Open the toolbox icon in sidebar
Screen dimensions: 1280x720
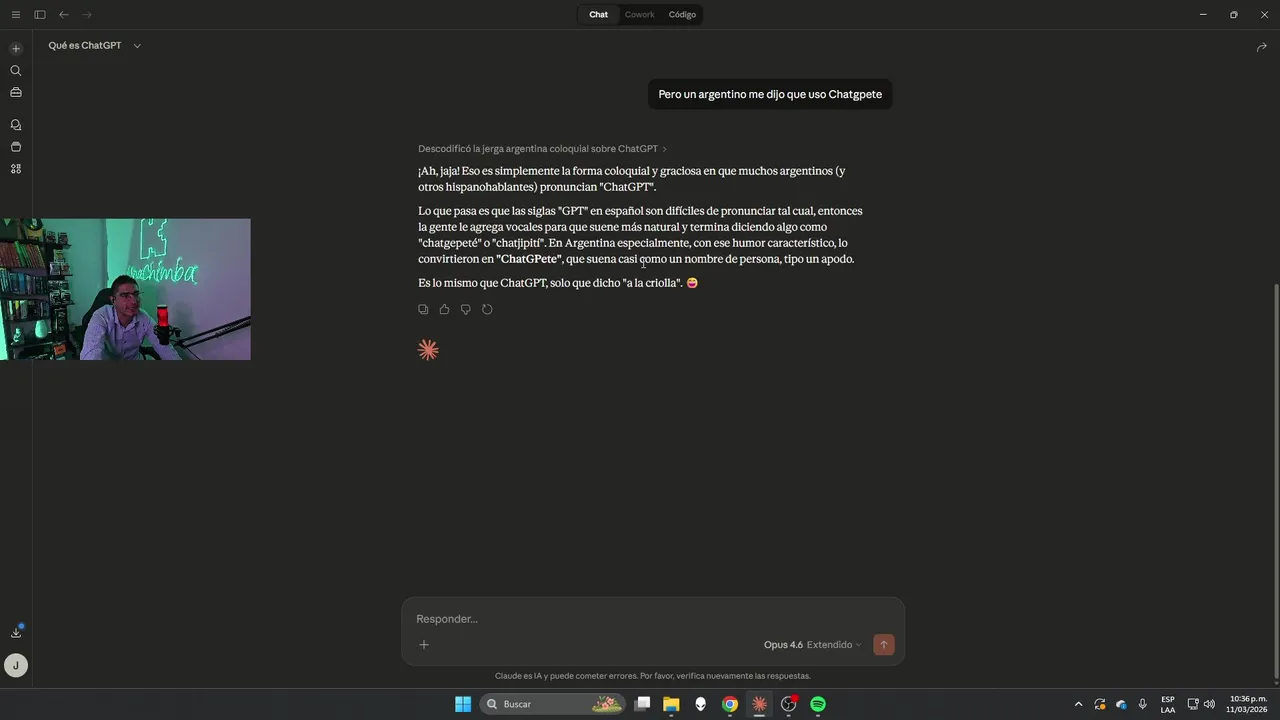point(15,92)
